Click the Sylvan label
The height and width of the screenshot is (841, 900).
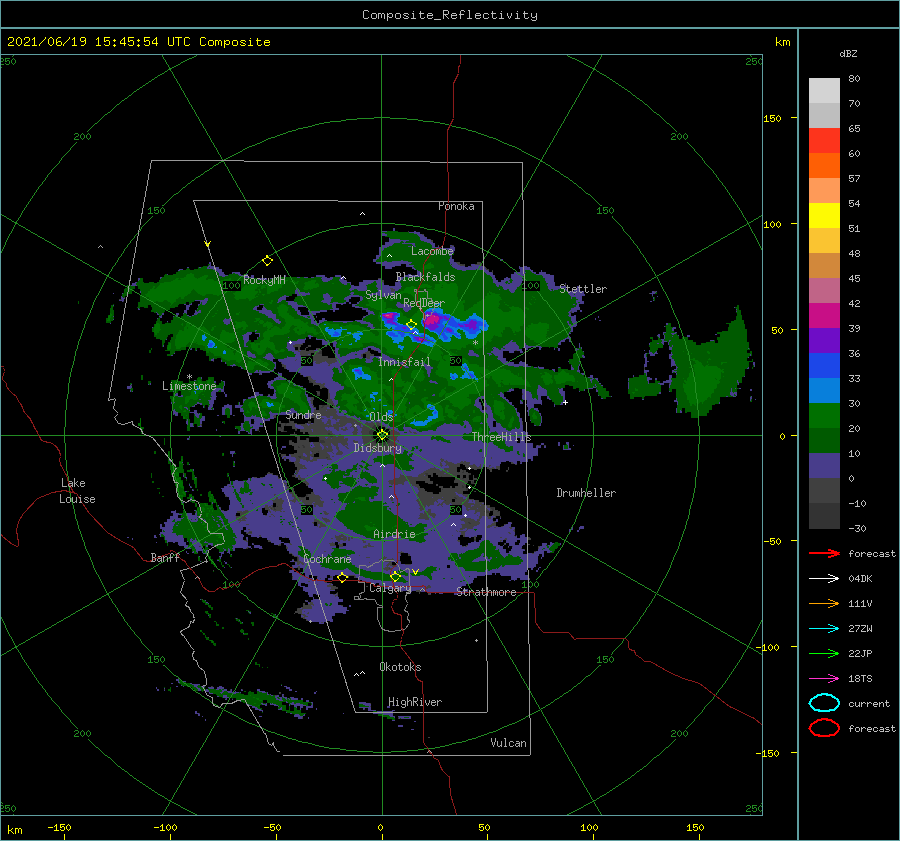pos(383,295)
